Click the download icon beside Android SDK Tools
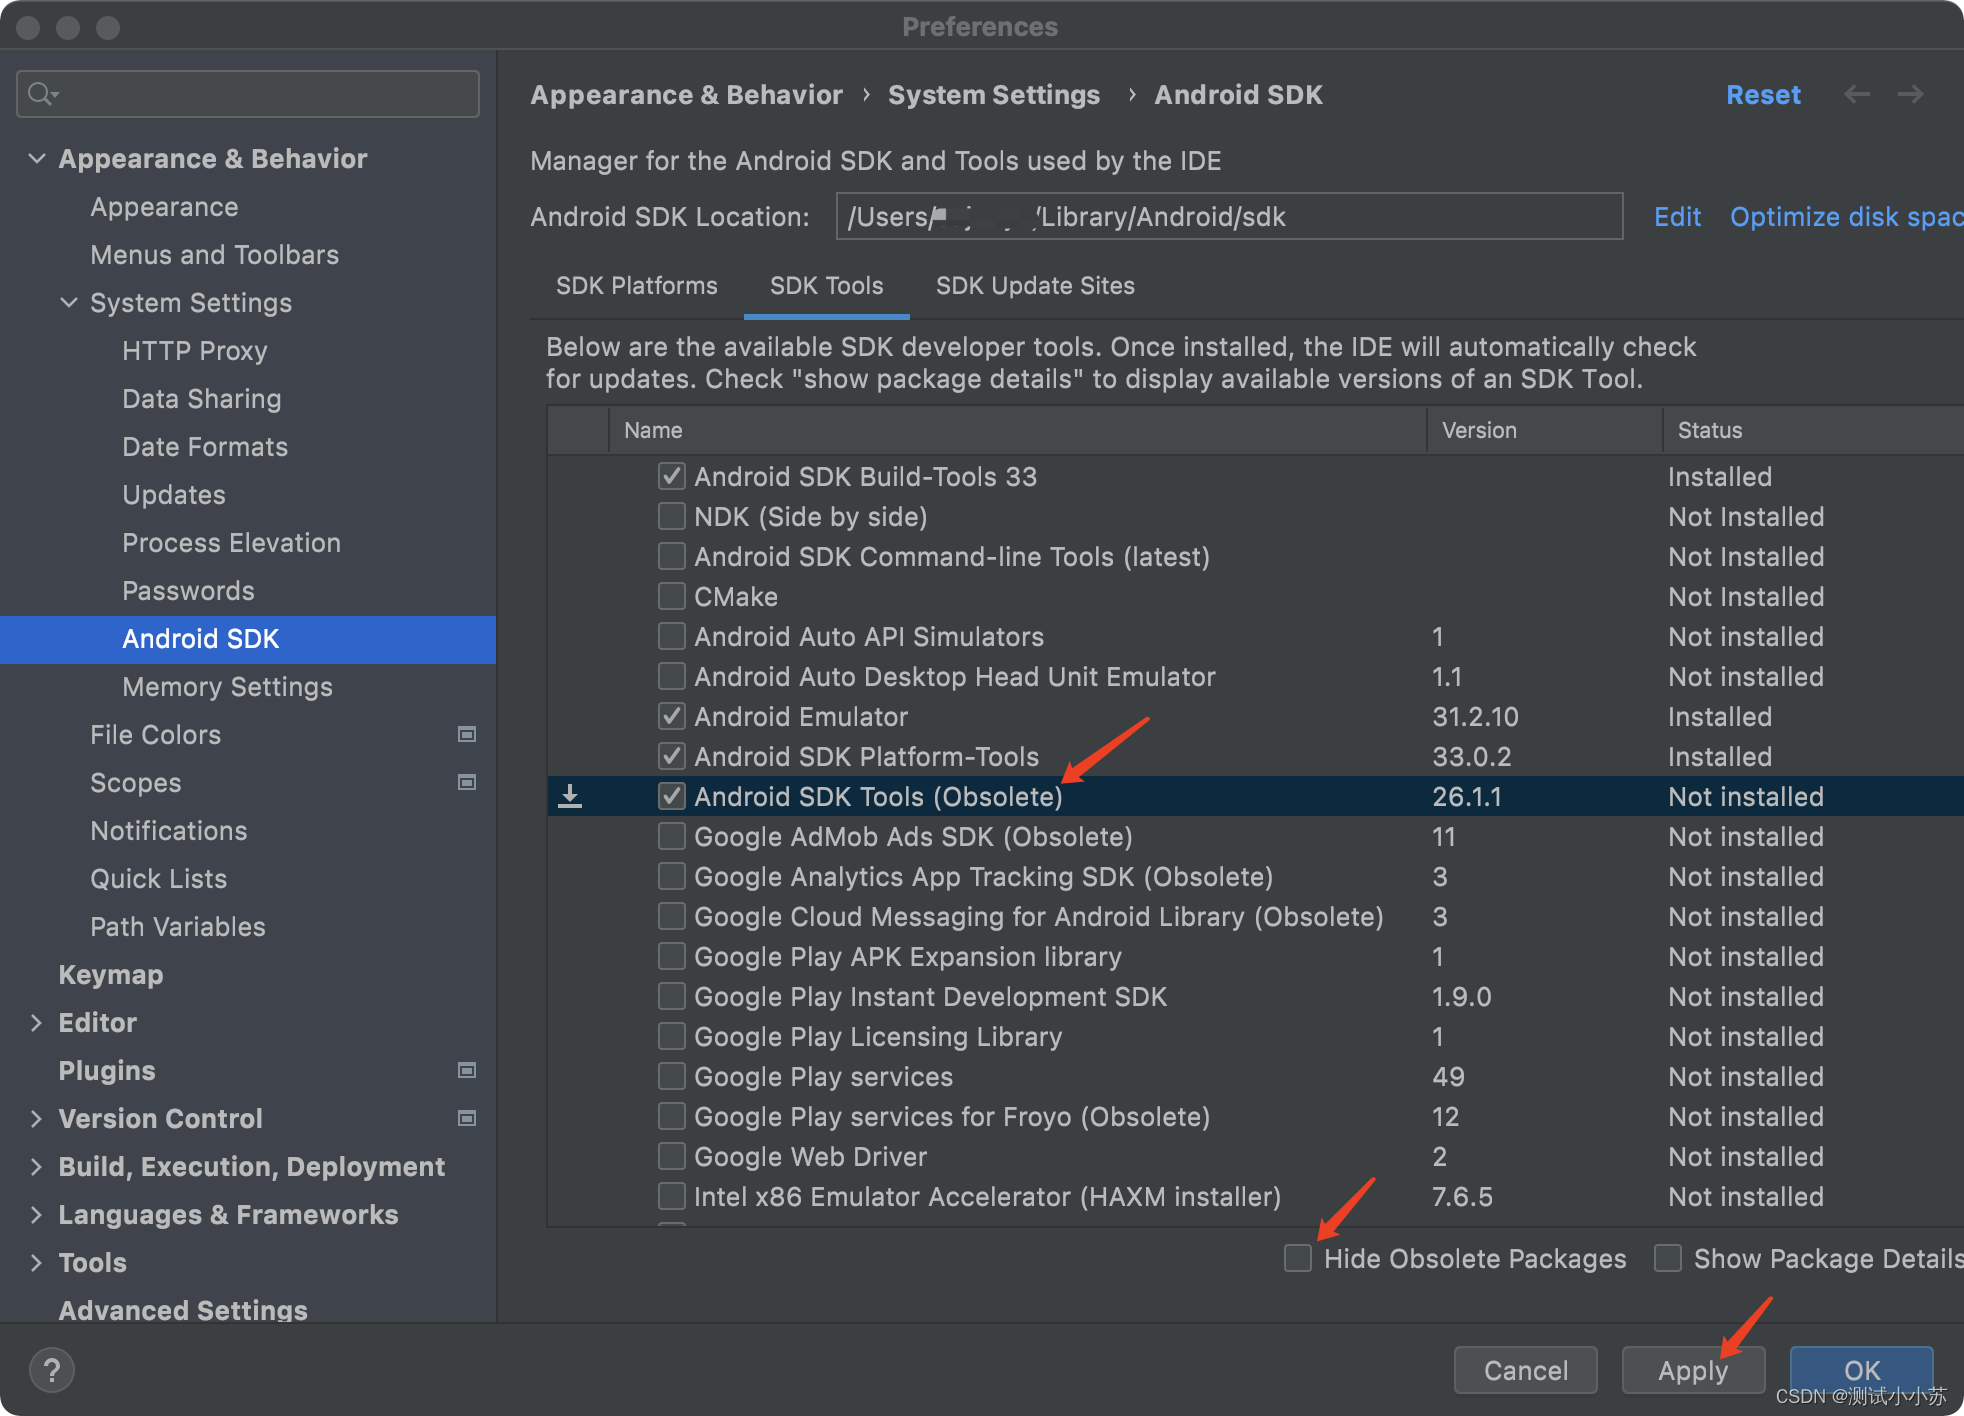Image resolution: width=1964 pixels, height=1416 pixels. point(570,797)
